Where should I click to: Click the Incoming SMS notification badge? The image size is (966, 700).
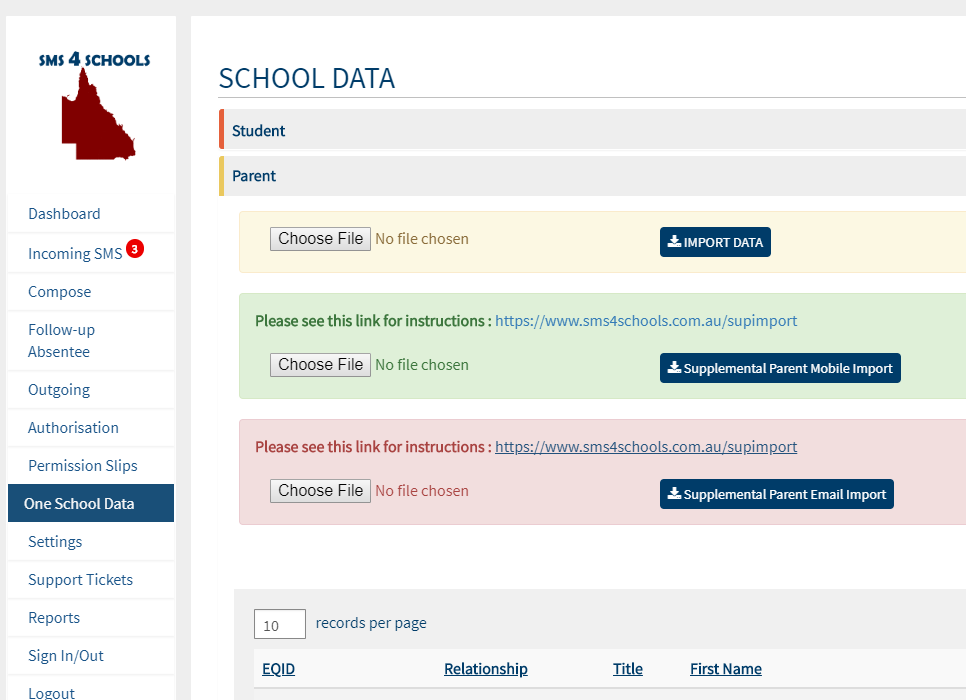point(135,248)
